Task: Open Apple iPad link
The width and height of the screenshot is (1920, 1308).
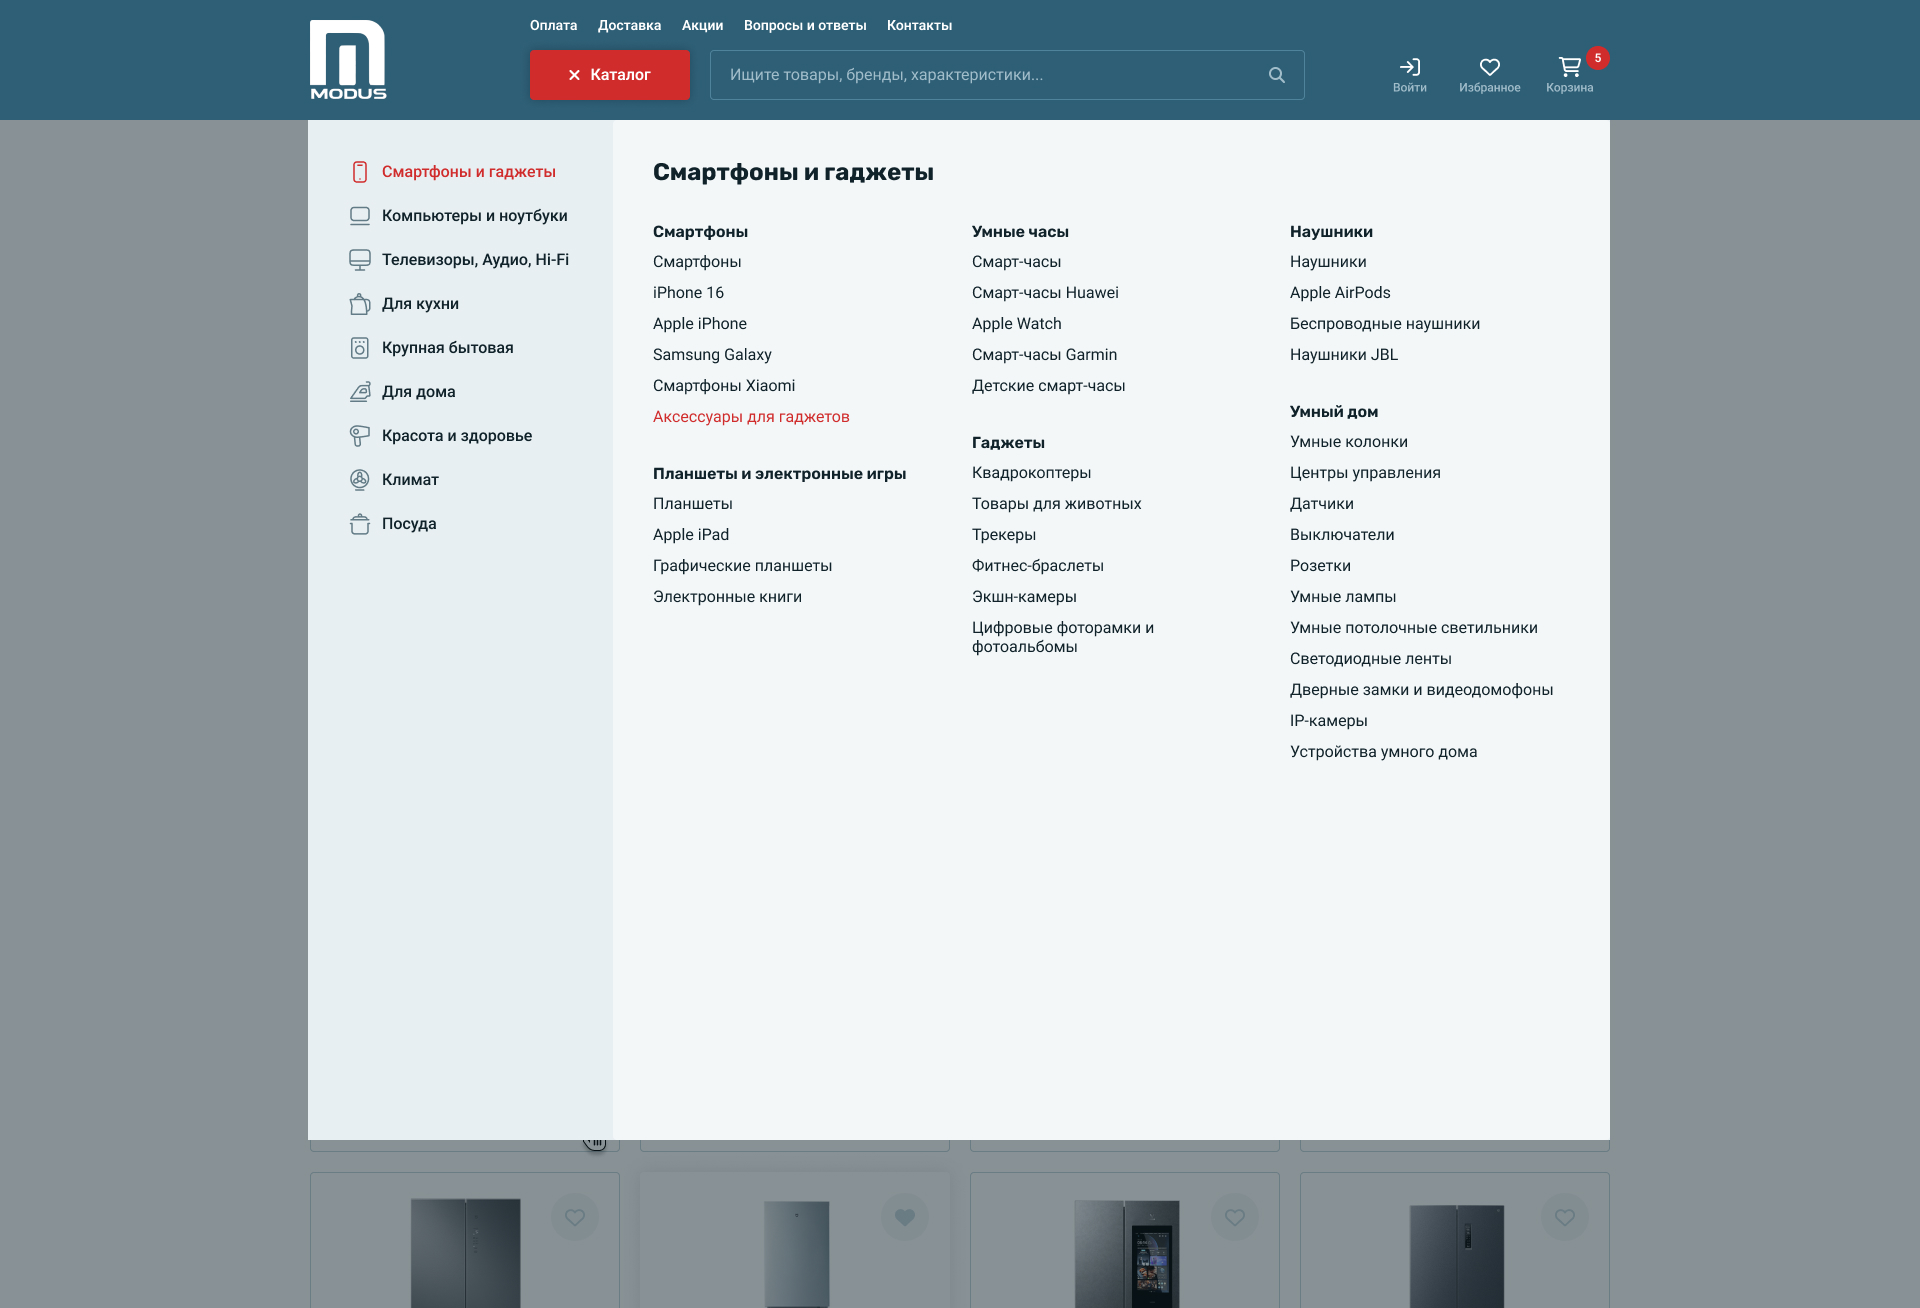Action: 691,535
